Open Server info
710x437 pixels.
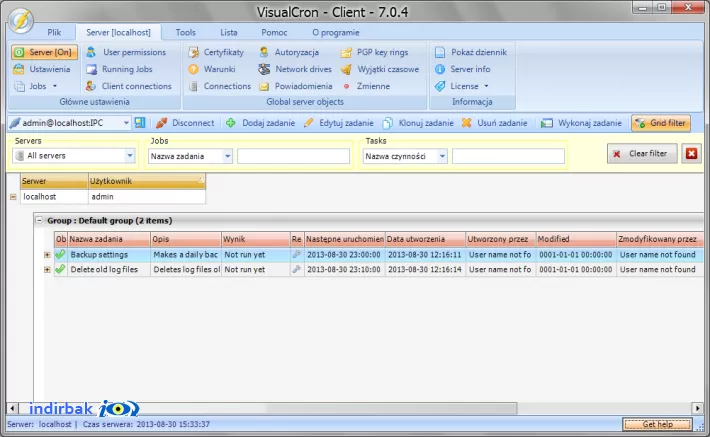click(462, 69)
